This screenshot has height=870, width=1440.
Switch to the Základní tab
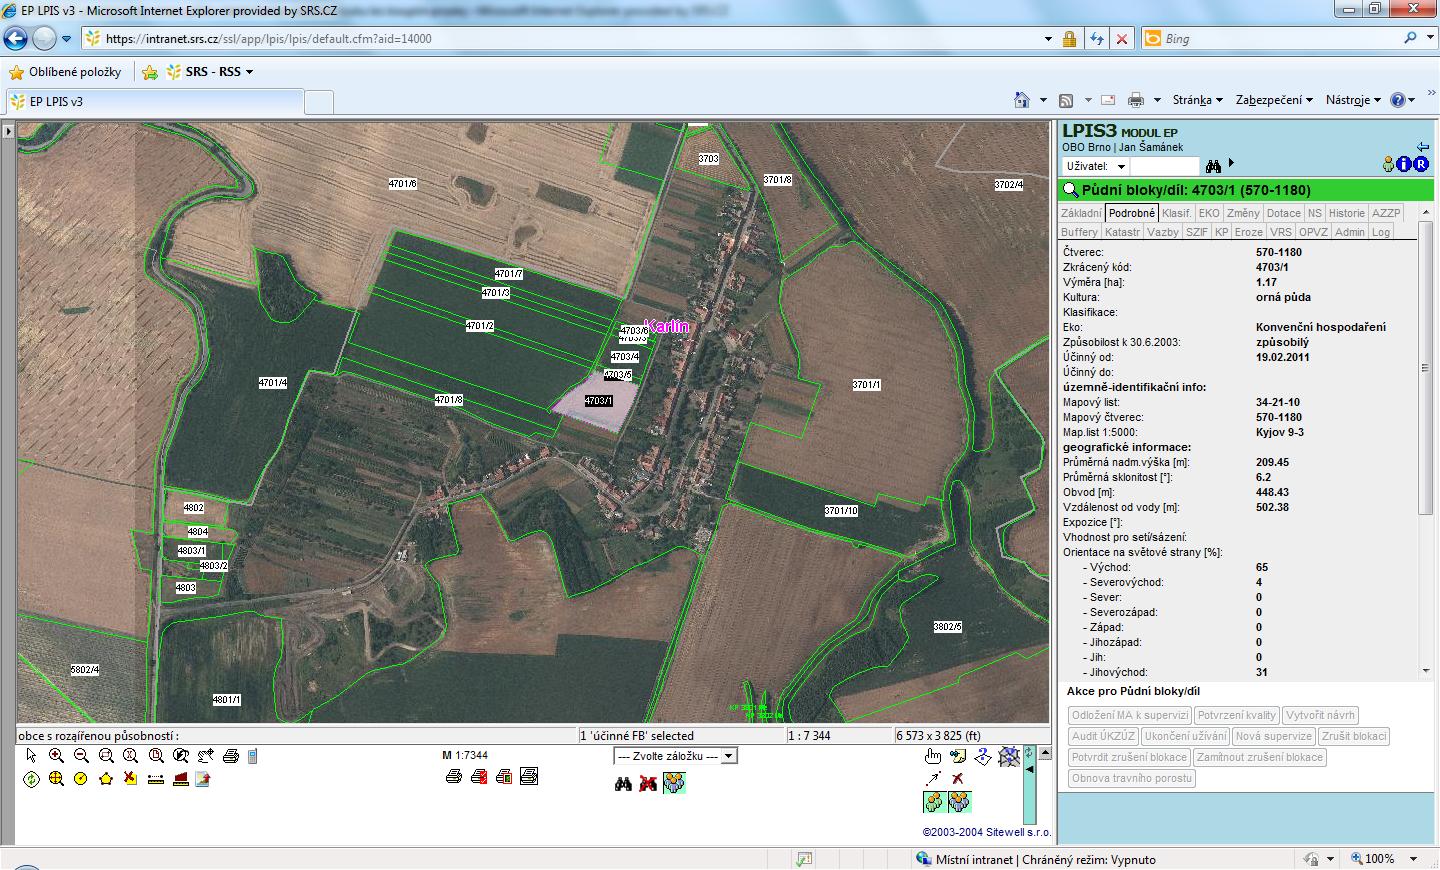[1081, 213]
